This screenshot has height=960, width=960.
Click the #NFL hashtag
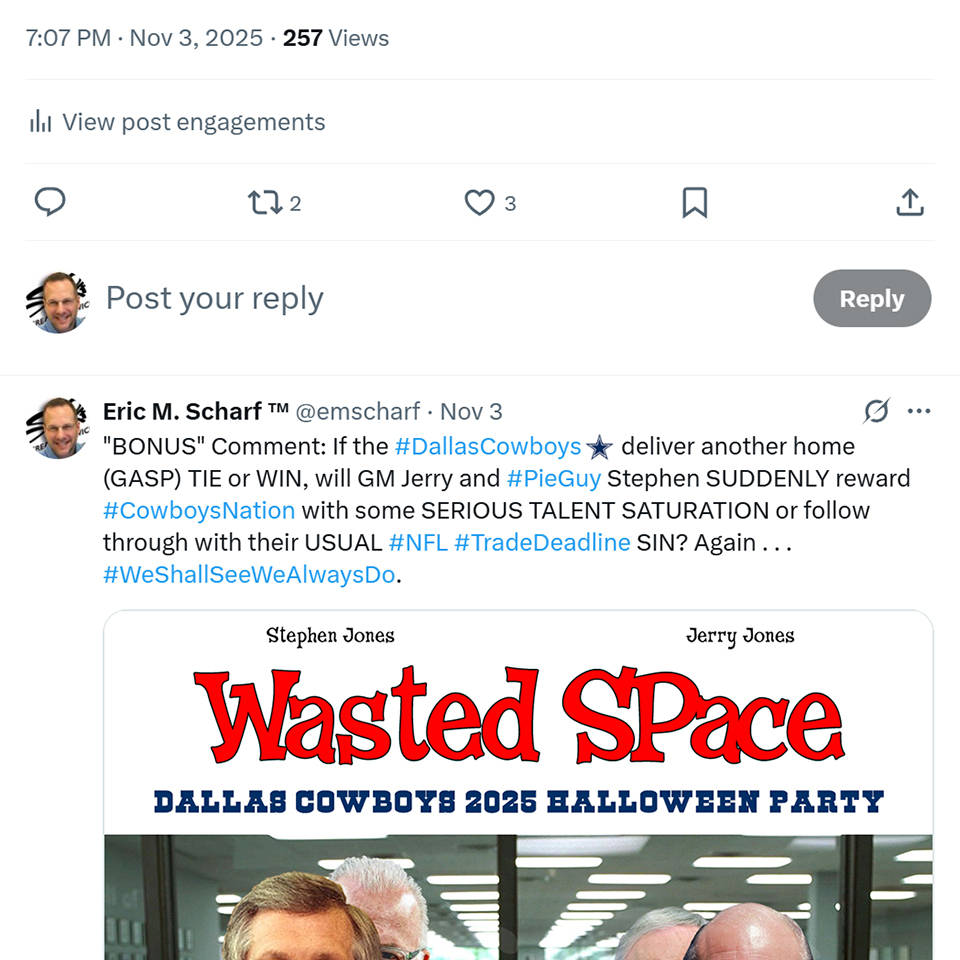pyautogui.click(x=417, y=542)
